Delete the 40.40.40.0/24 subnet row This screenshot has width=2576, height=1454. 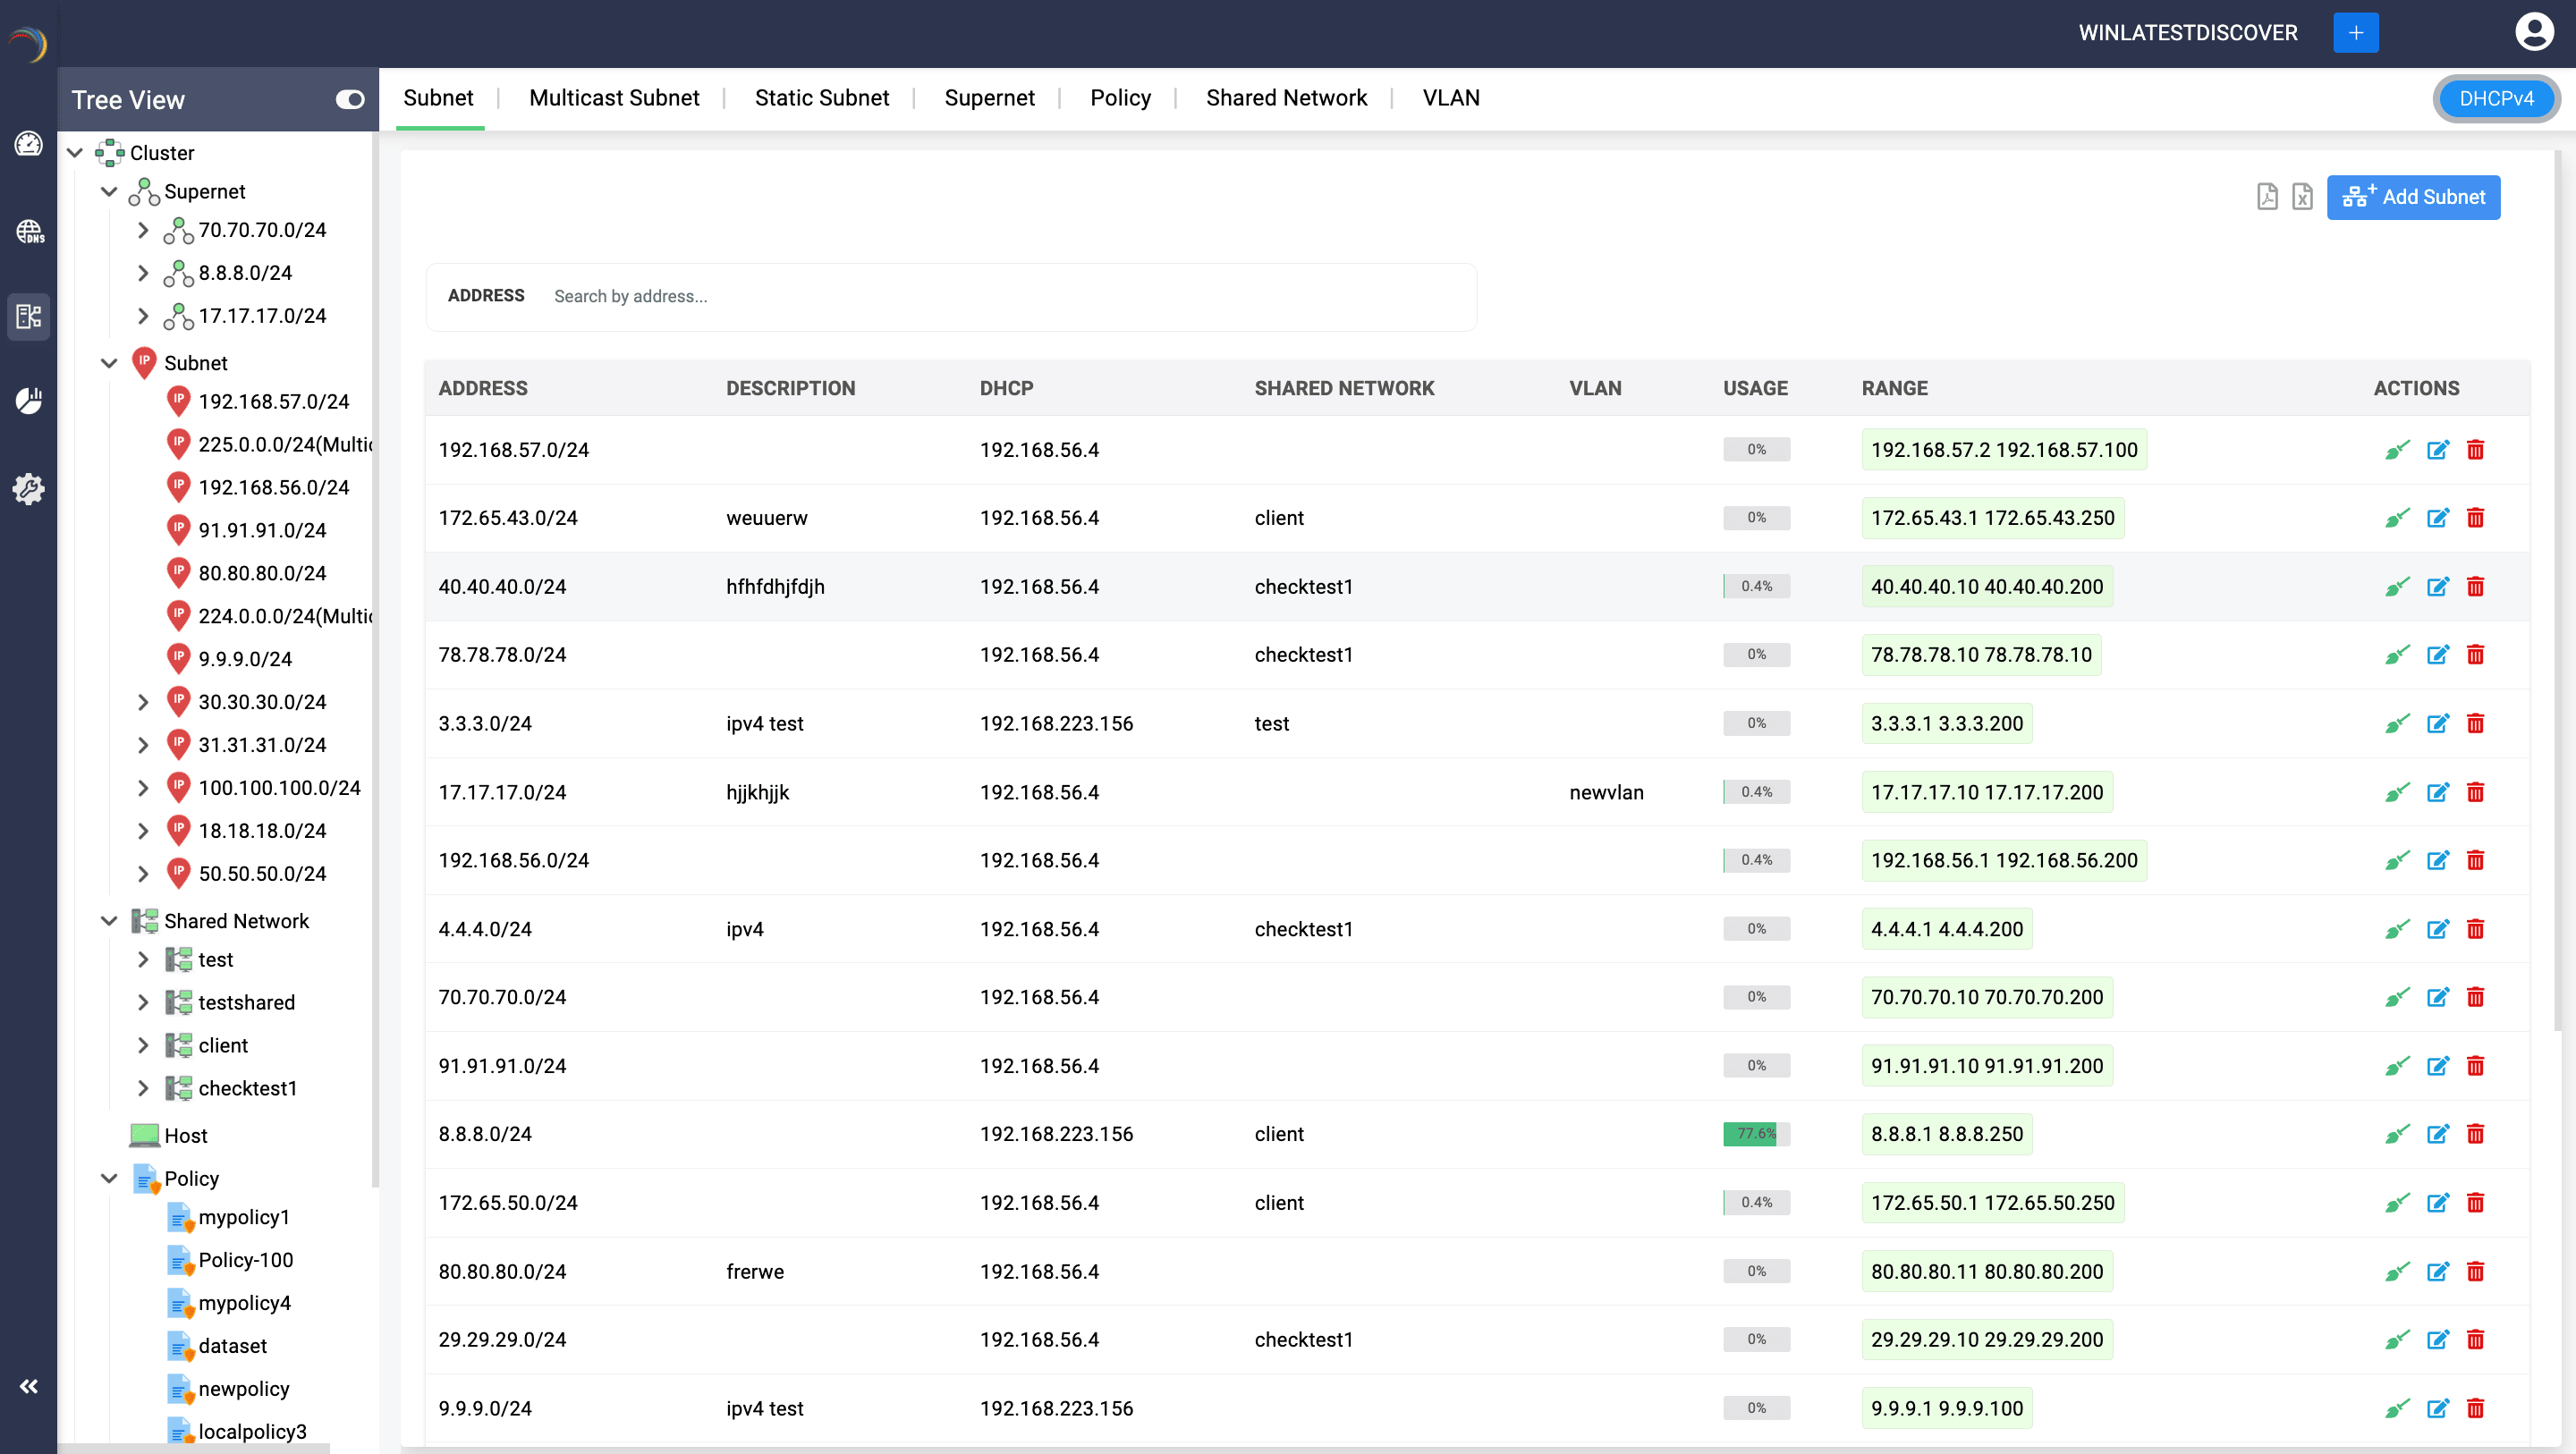2475,587
